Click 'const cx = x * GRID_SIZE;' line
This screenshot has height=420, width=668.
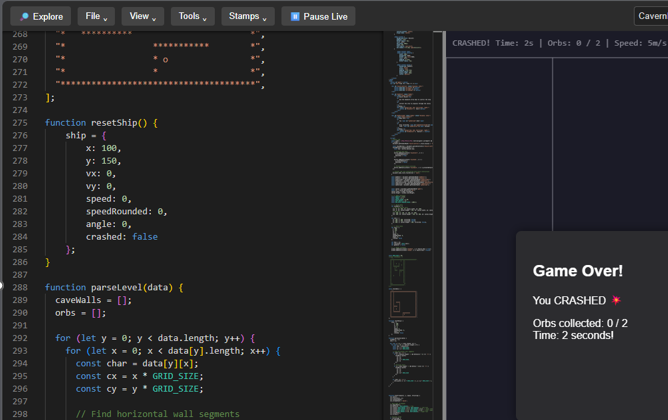(x=139, y=377)
